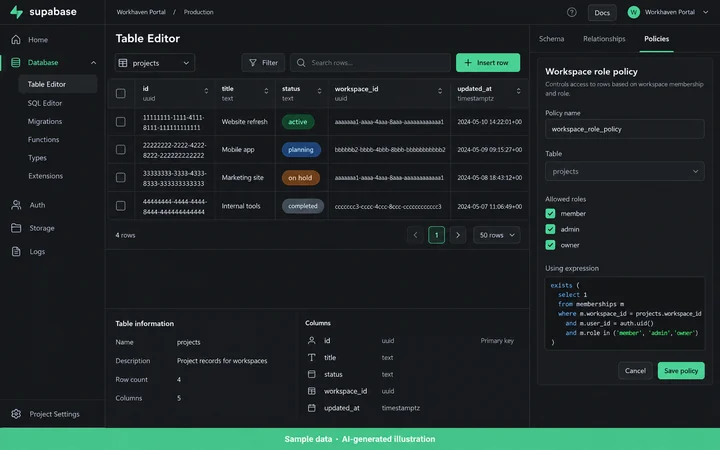Click the title column T icon

(311, 357)
